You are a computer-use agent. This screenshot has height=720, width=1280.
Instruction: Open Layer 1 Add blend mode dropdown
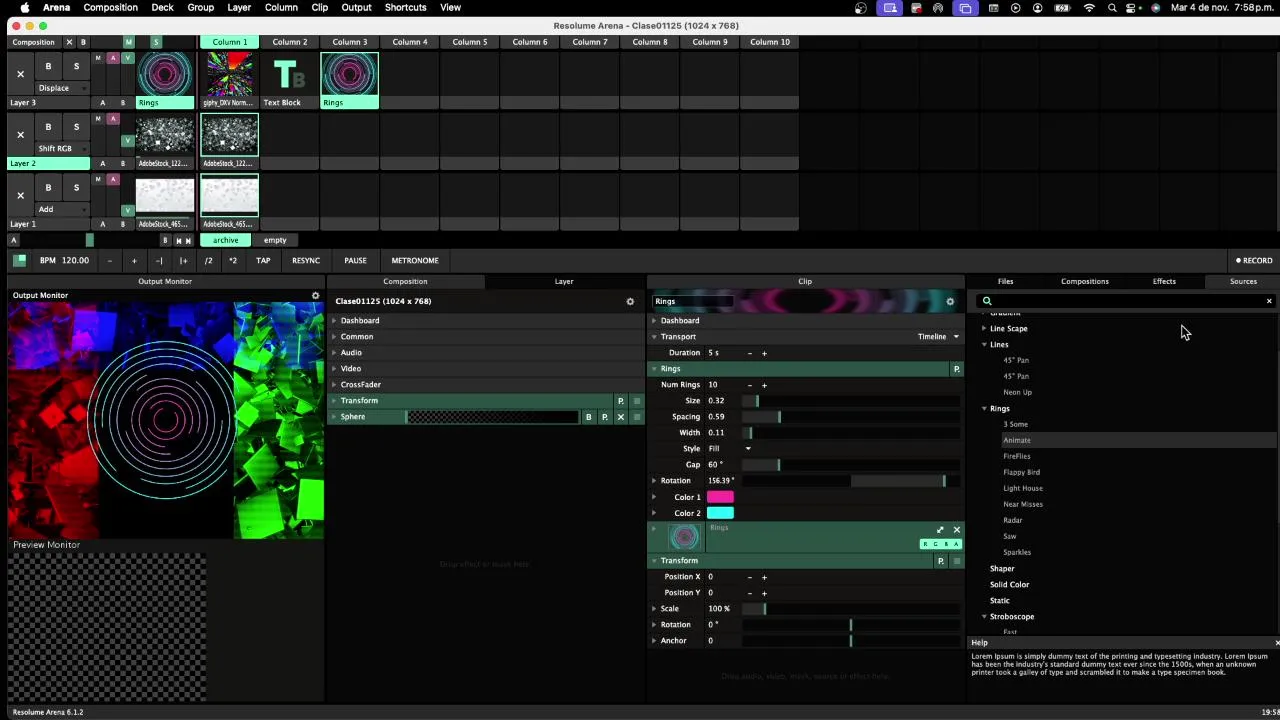pyautogui.click(x=62, y=209)
